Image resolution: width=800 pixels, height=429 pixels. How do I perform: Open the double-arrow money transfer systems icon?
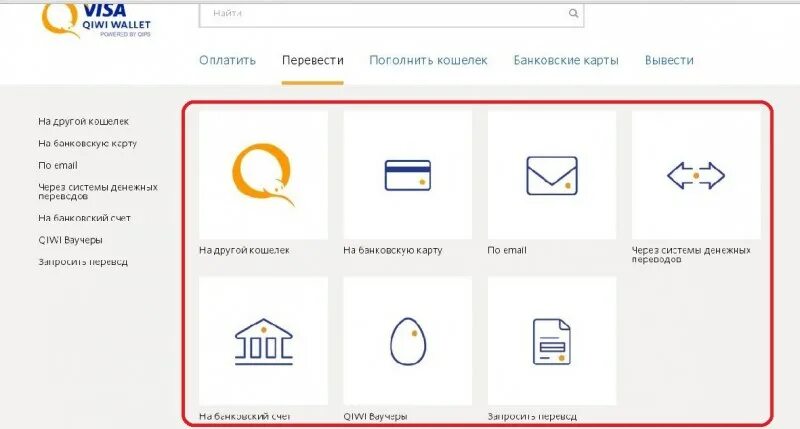pyautogui.click(x=696, y=175)
